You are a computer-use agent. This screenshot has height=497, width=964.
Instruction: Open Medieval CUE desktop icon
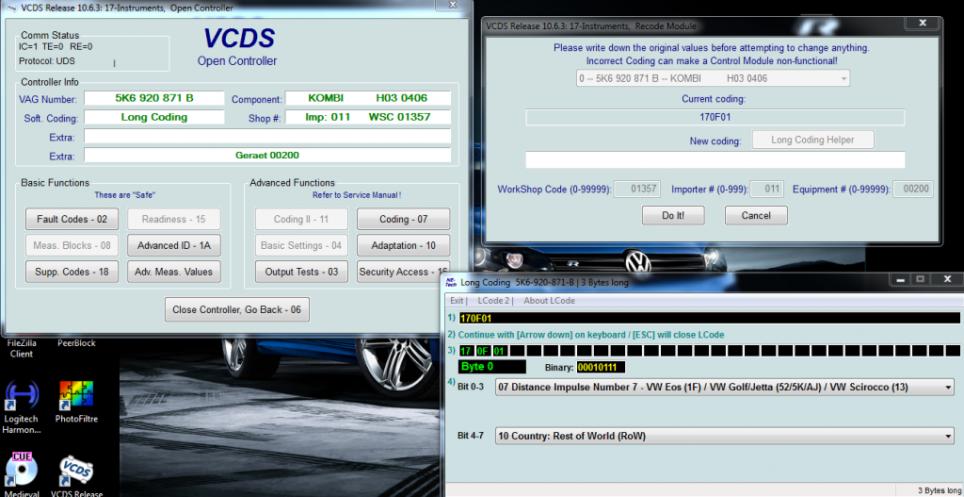pos(22,475)
